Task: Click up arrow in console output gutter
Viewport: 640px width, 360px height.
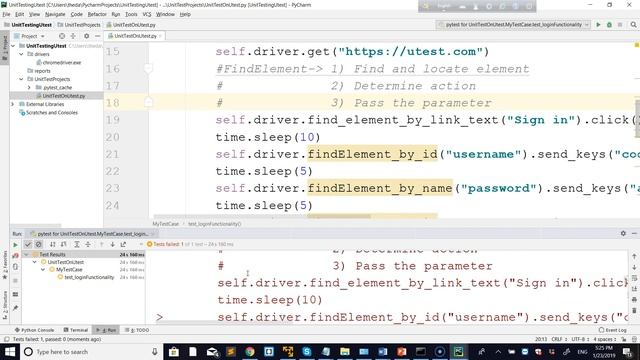Action: [634, 256]
